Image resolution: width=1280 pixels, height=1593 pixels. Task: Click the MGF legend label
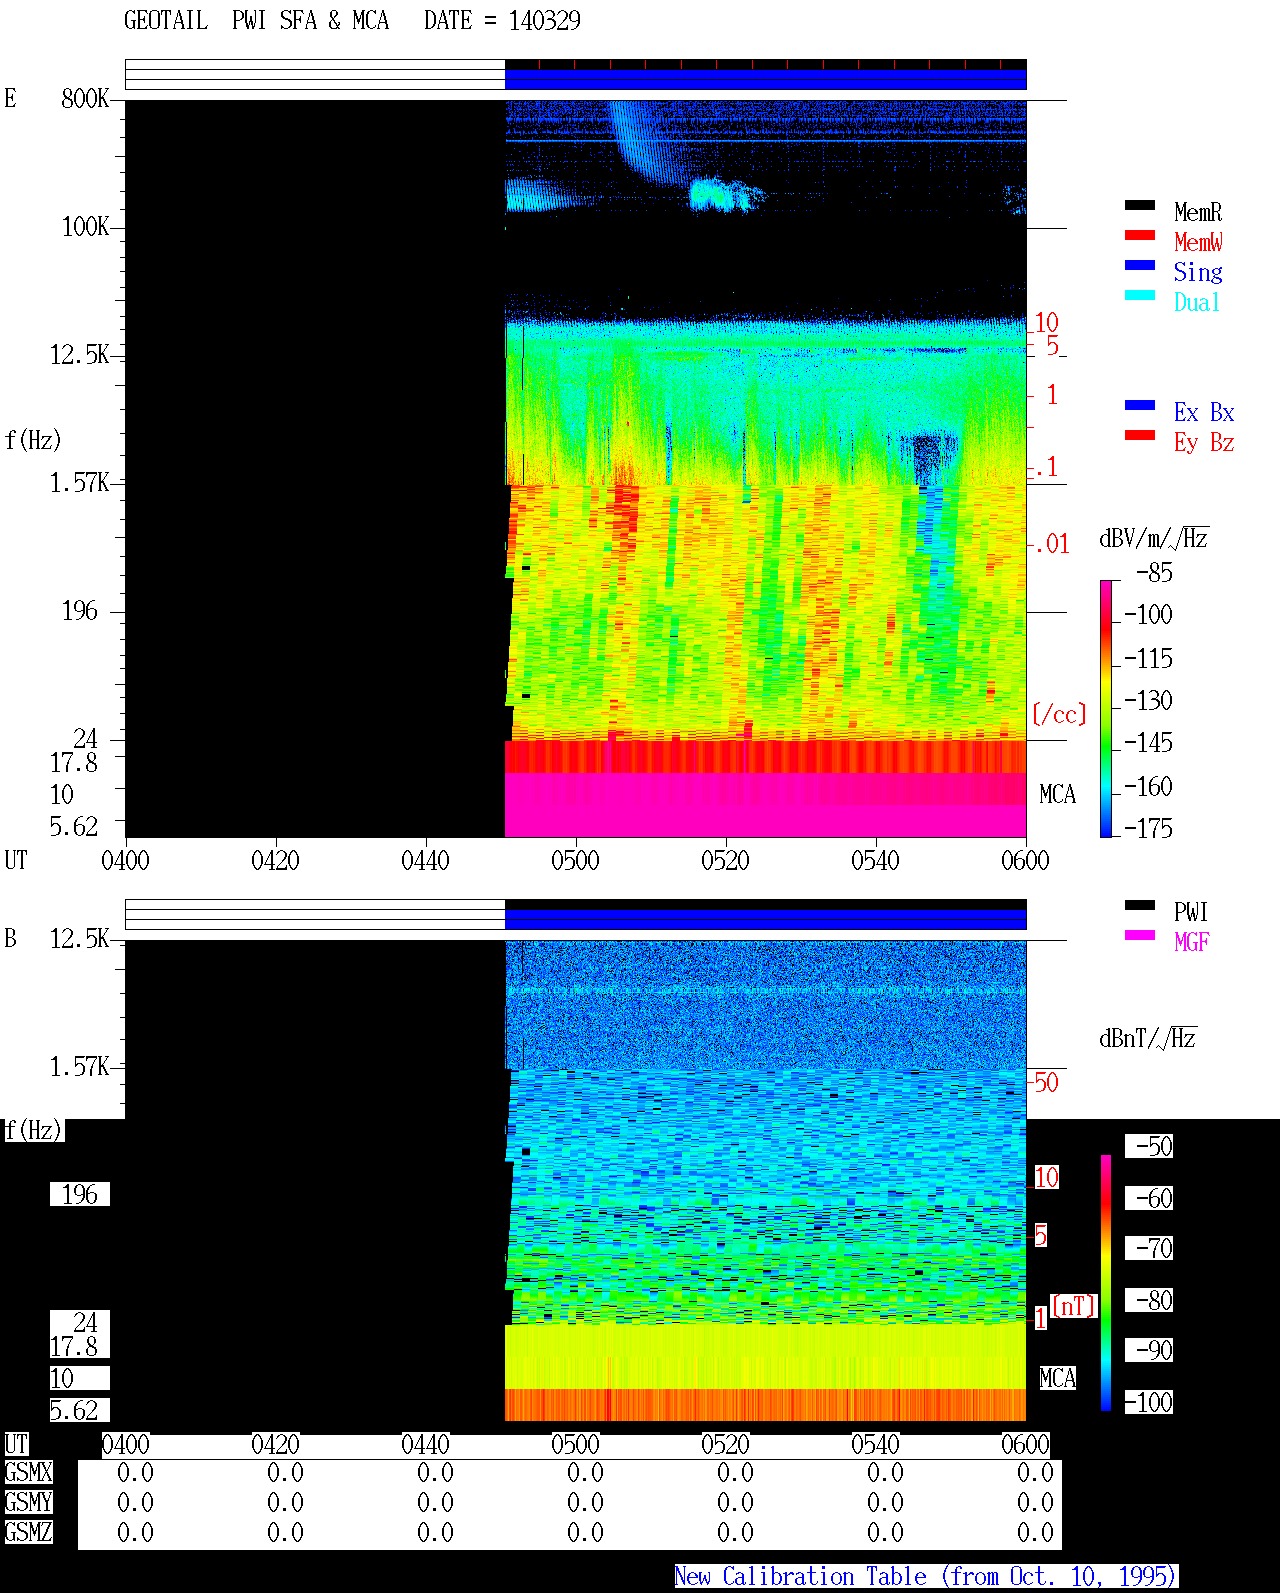1192,942
